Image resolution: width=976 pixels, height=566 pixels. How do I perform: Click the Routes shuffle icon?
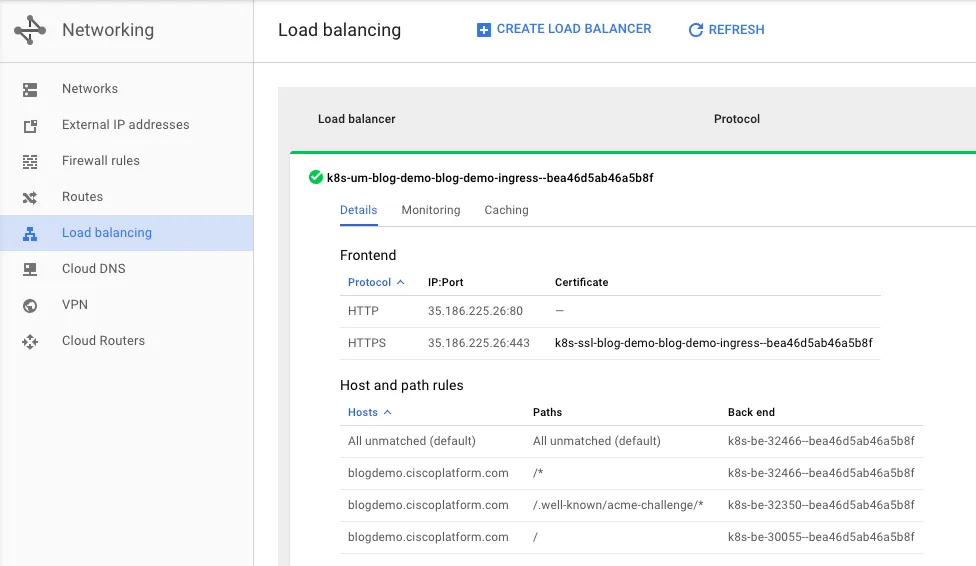point(30,198)
